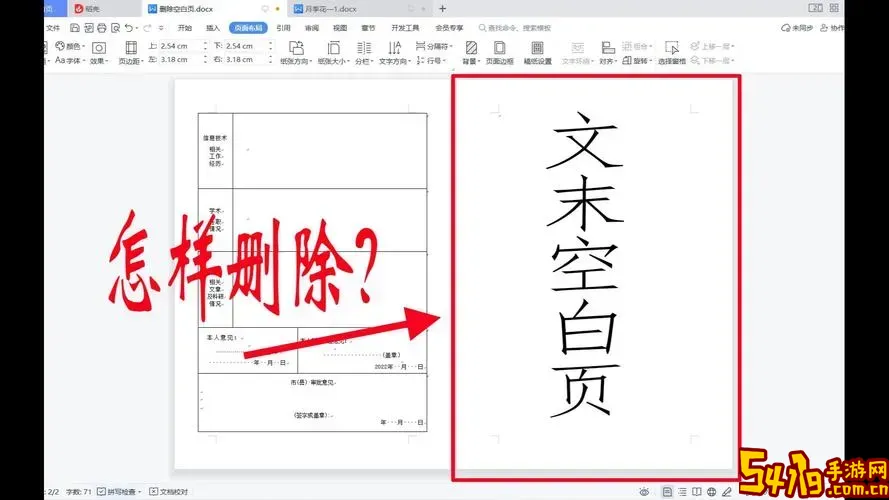Screen dimensions: 889x500
Task: Click the window layout icon at top right
Action: pos(815,8)
